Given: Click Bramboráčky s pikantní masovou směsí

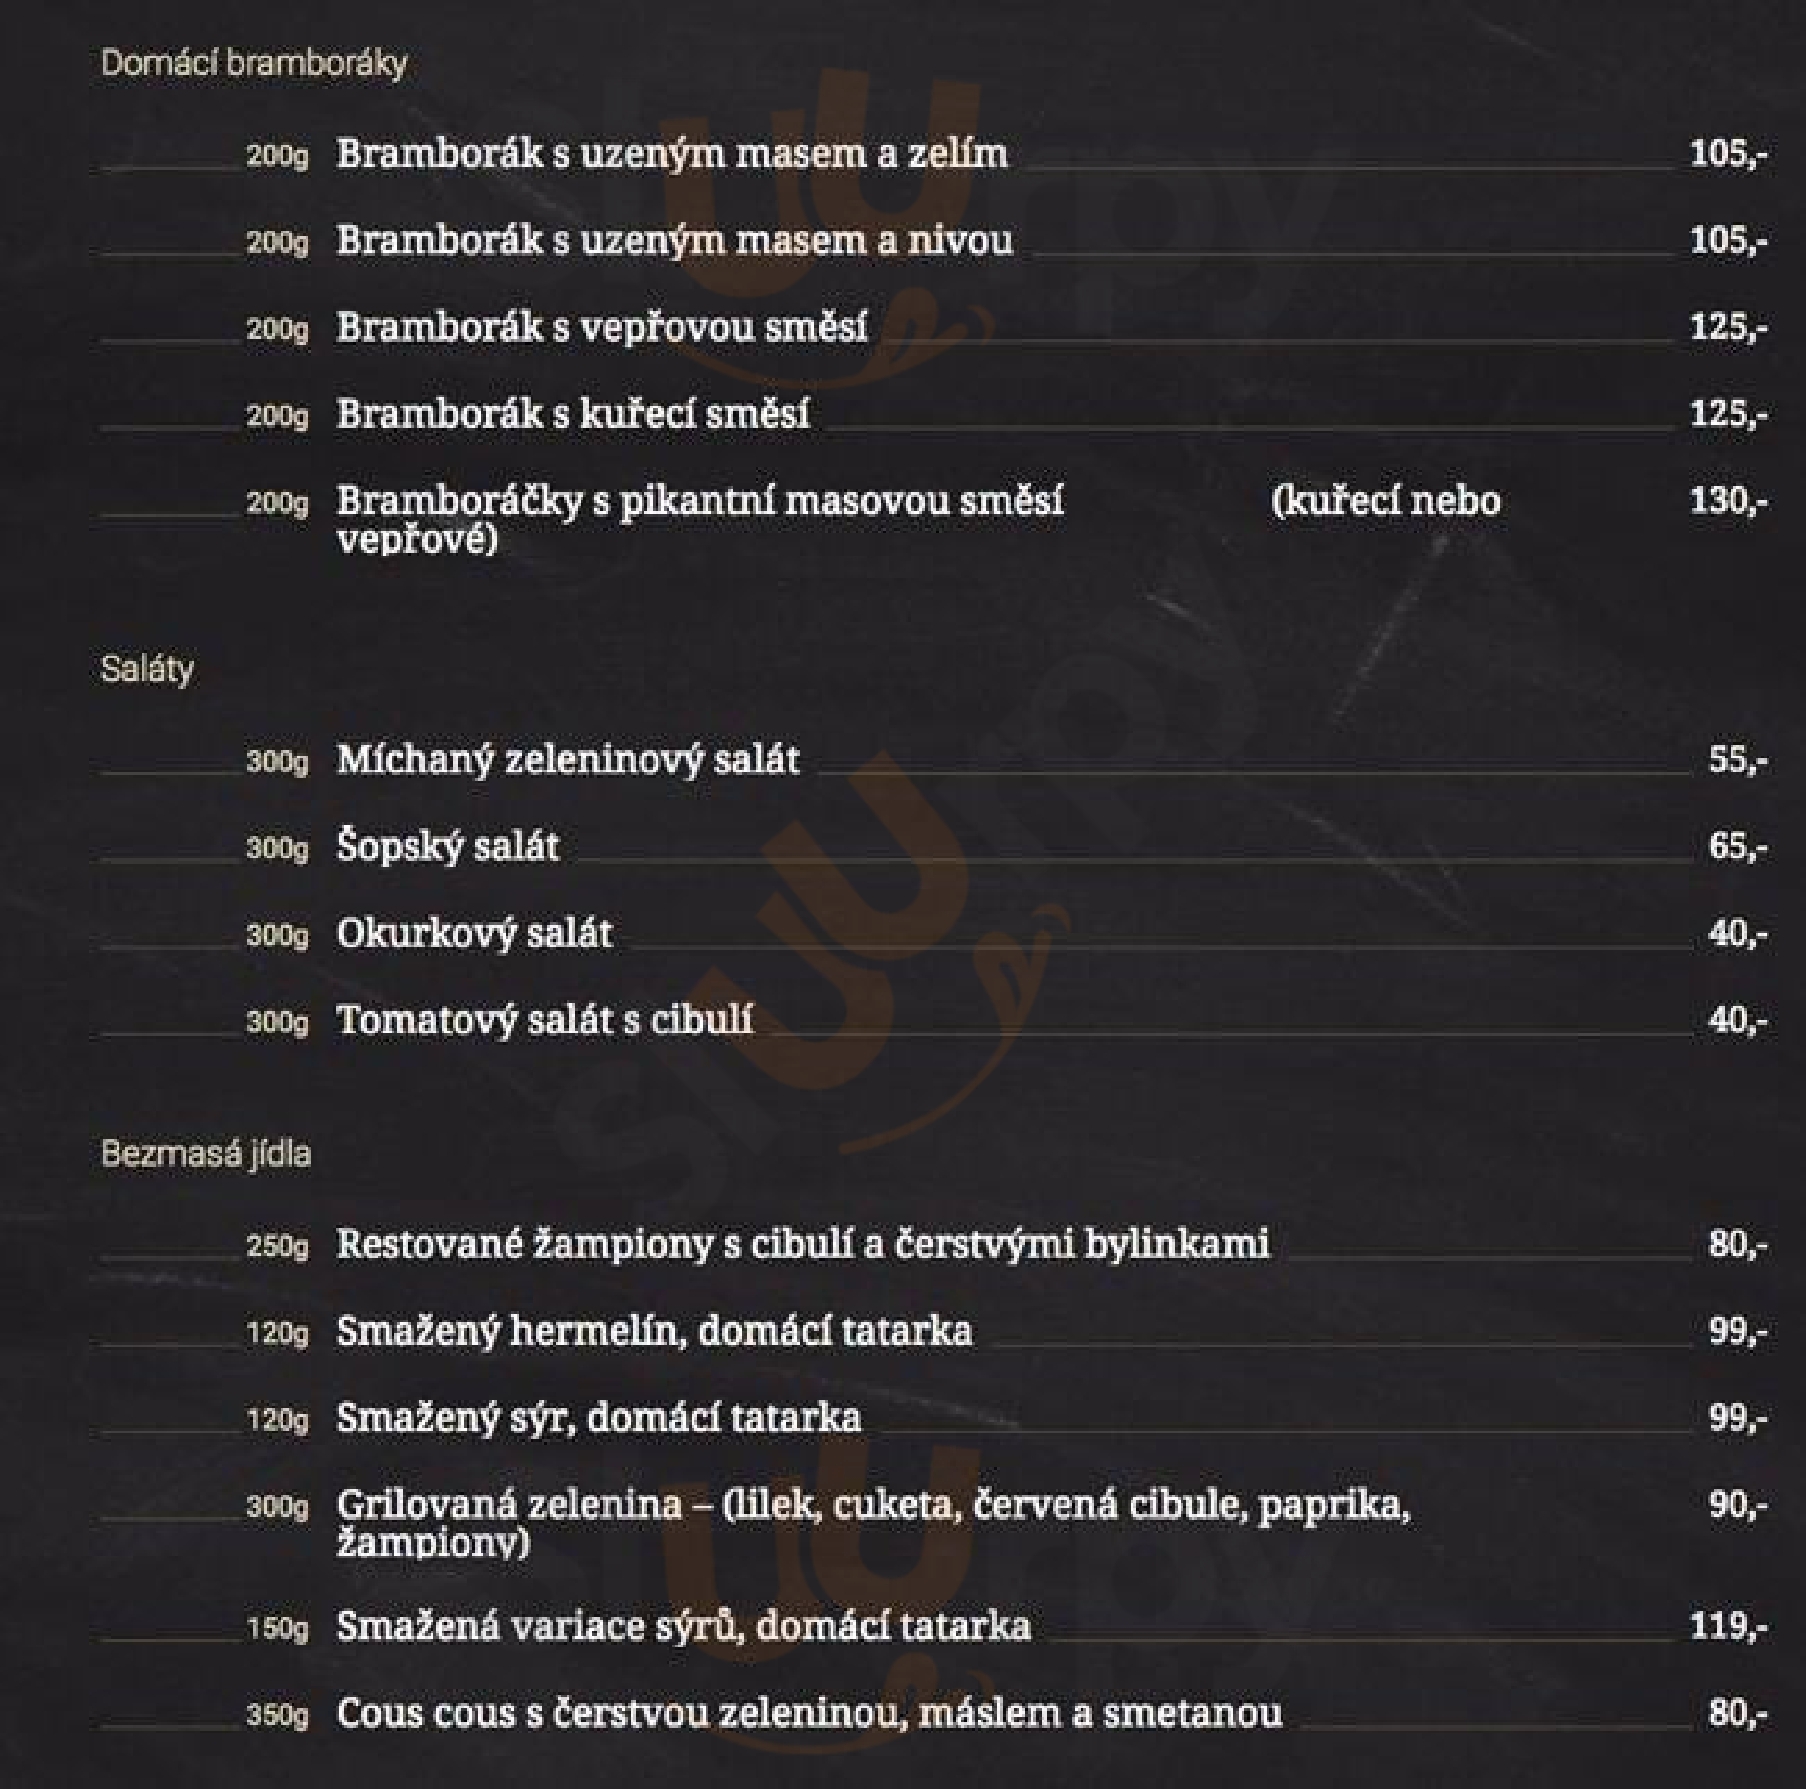Looking at the screenshot, I should tap(700, 501).
